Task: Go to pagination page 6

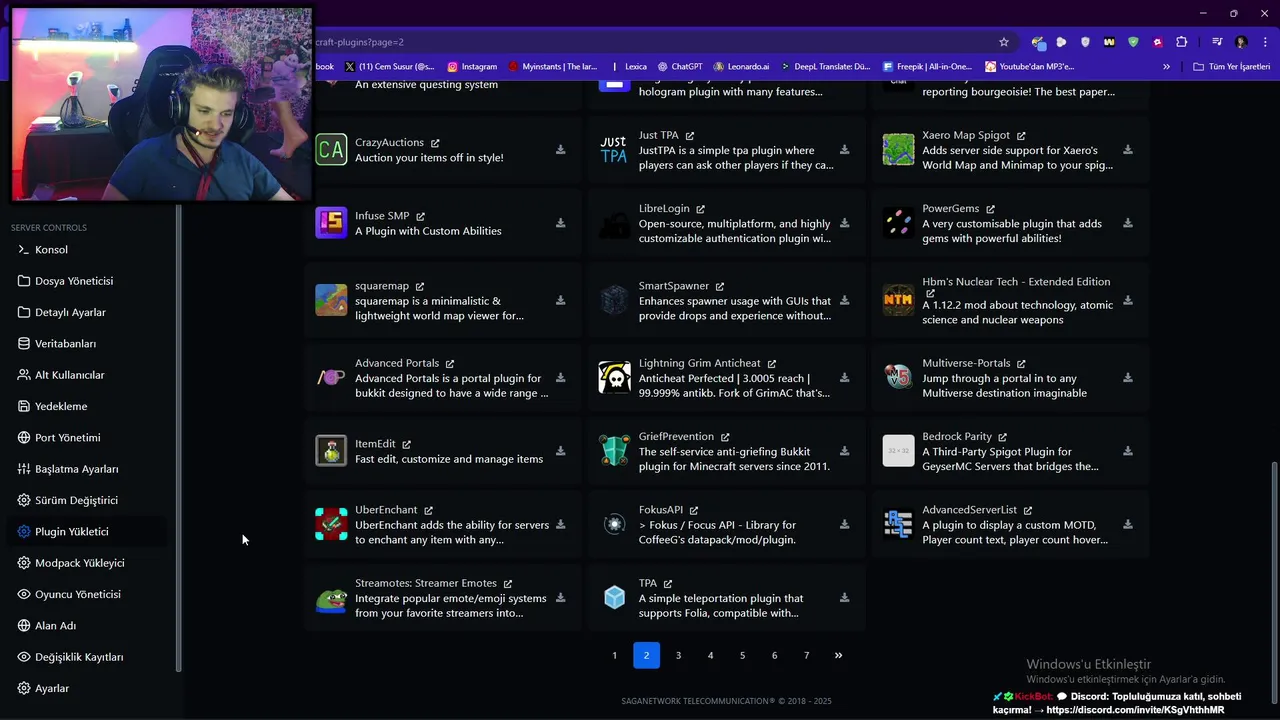Action: (774, 655)
